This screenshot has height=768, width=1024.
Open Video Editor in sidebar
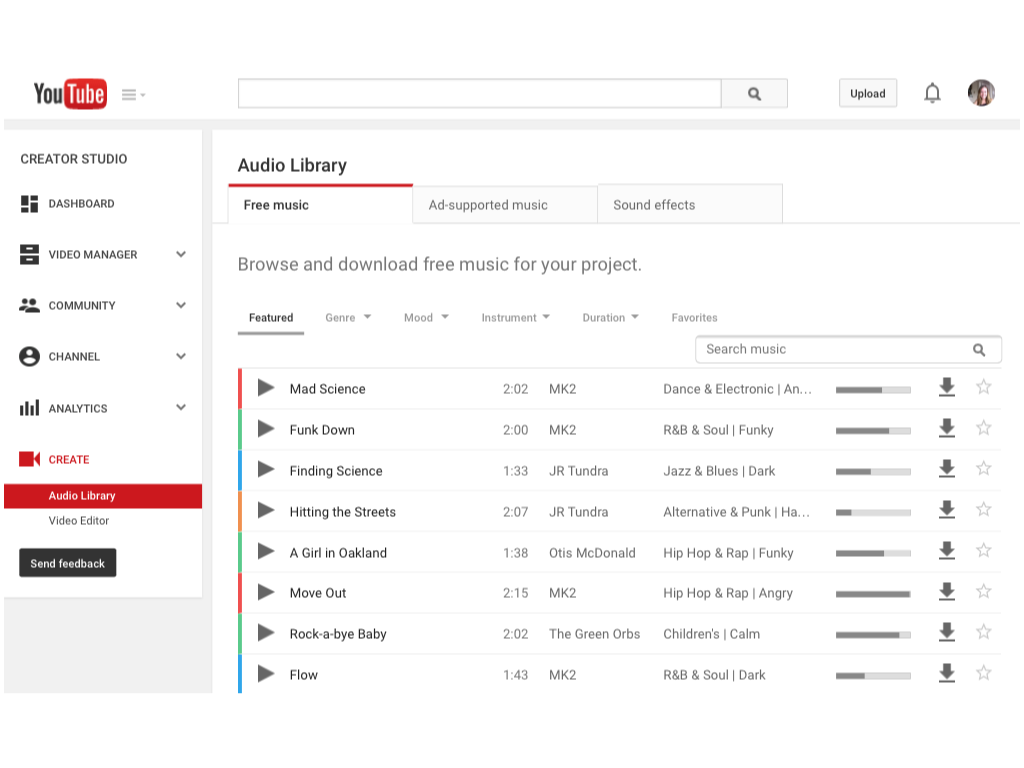[79, 520]
